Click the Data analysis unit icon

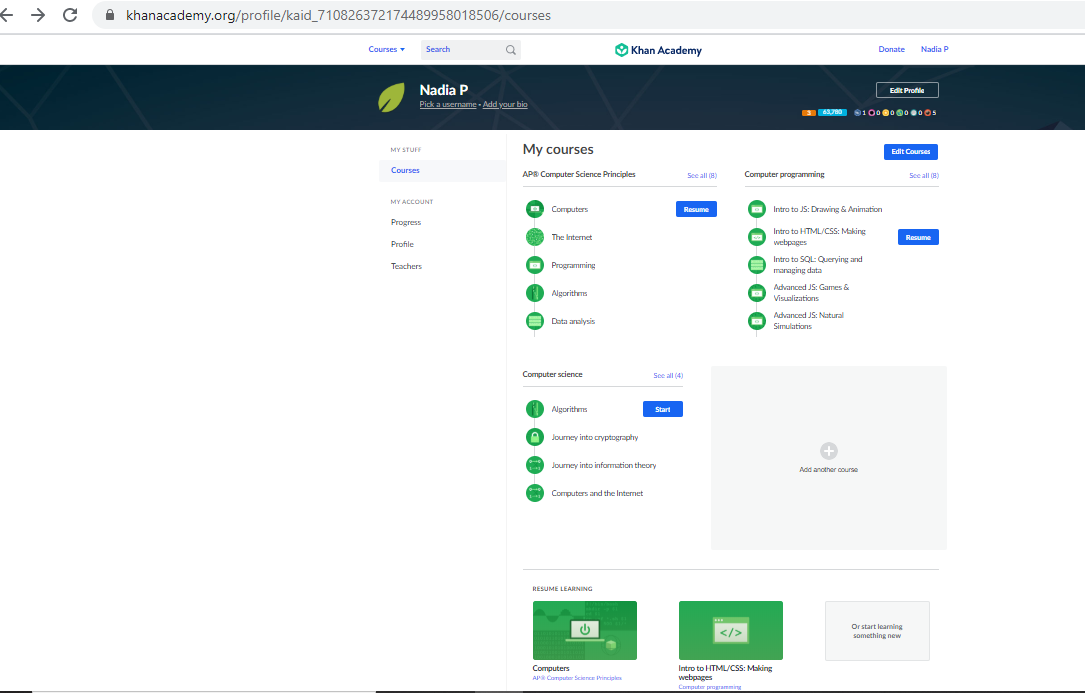coord(535,321)
